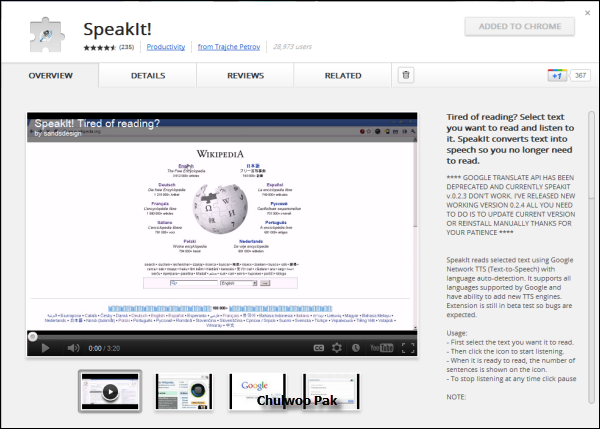
Task: Click the SpeakIt! extension title
Action: [x=117, y=29]
